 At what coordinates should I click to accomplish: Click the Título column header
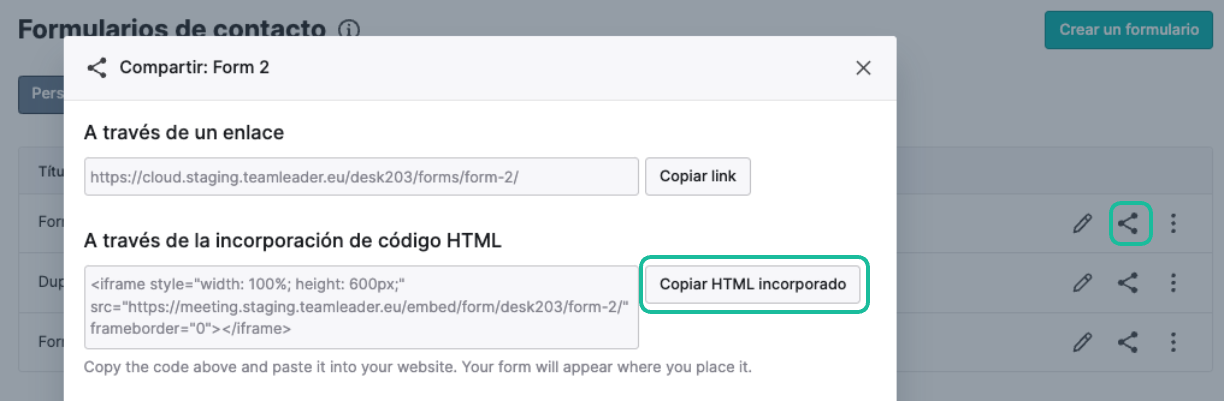[50, 169]
